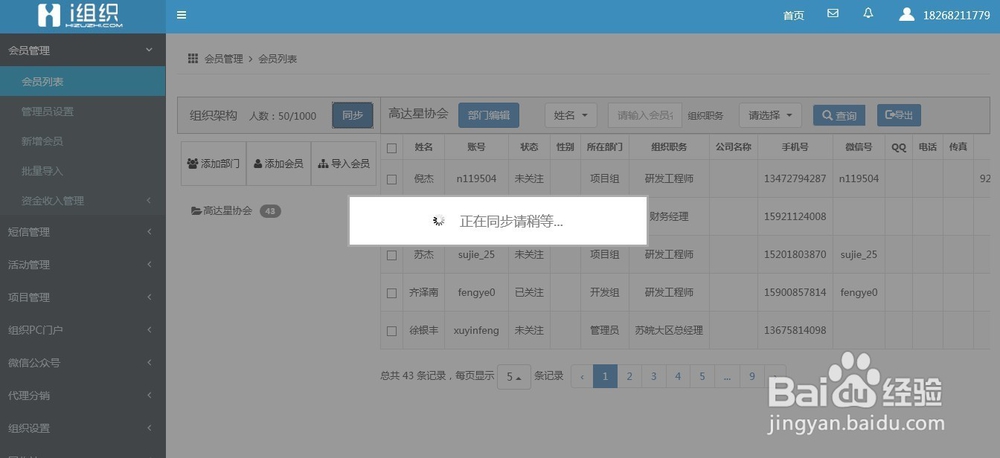Click the 查询 search button

click(x=839, y=115)
